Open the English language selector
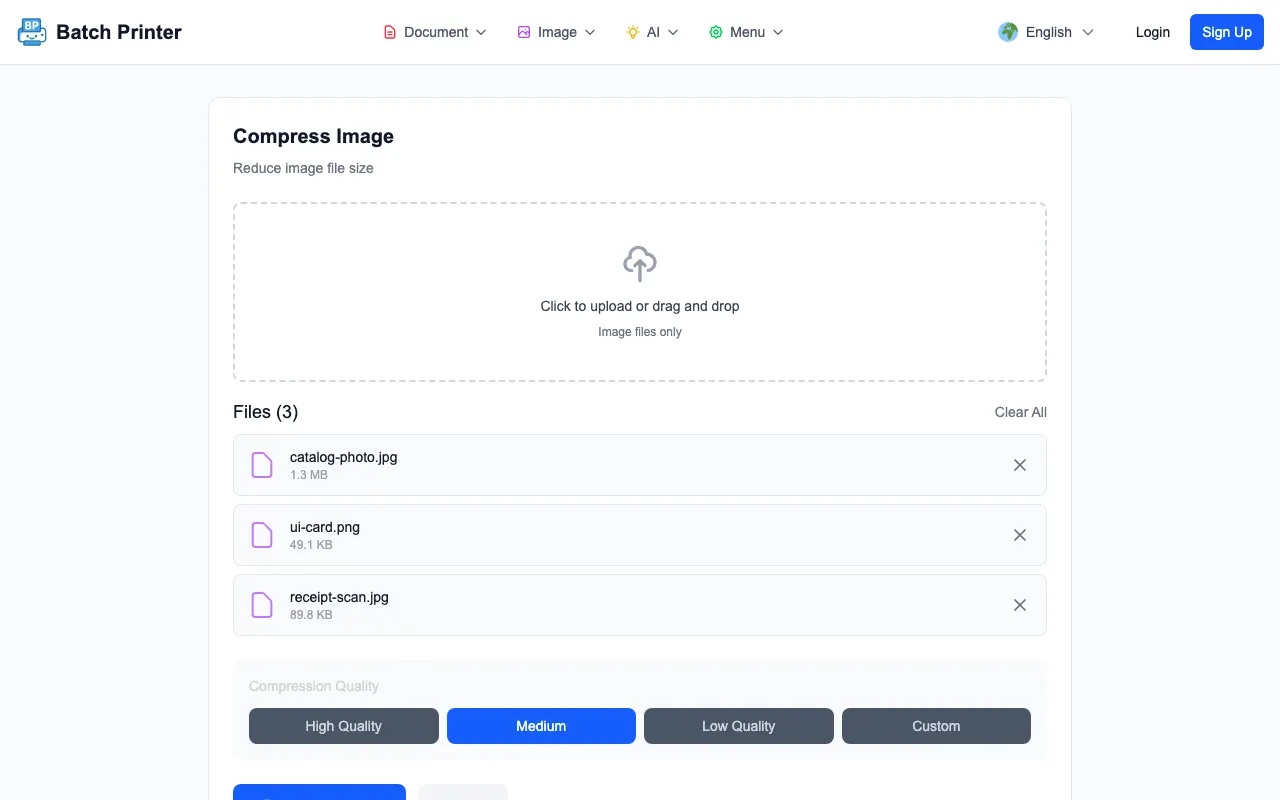1280x800 pixels. tap(1046, 32)
